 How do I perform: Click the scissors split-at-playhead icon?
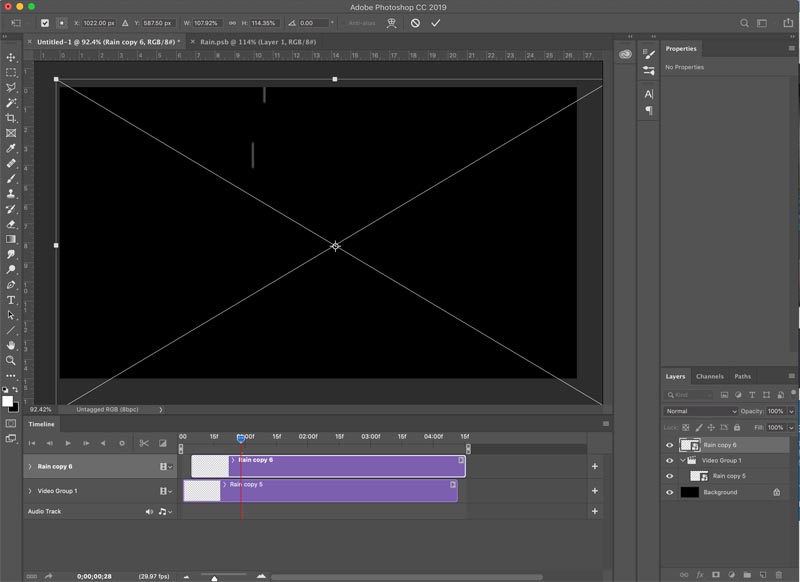click(x=144, y=443)
